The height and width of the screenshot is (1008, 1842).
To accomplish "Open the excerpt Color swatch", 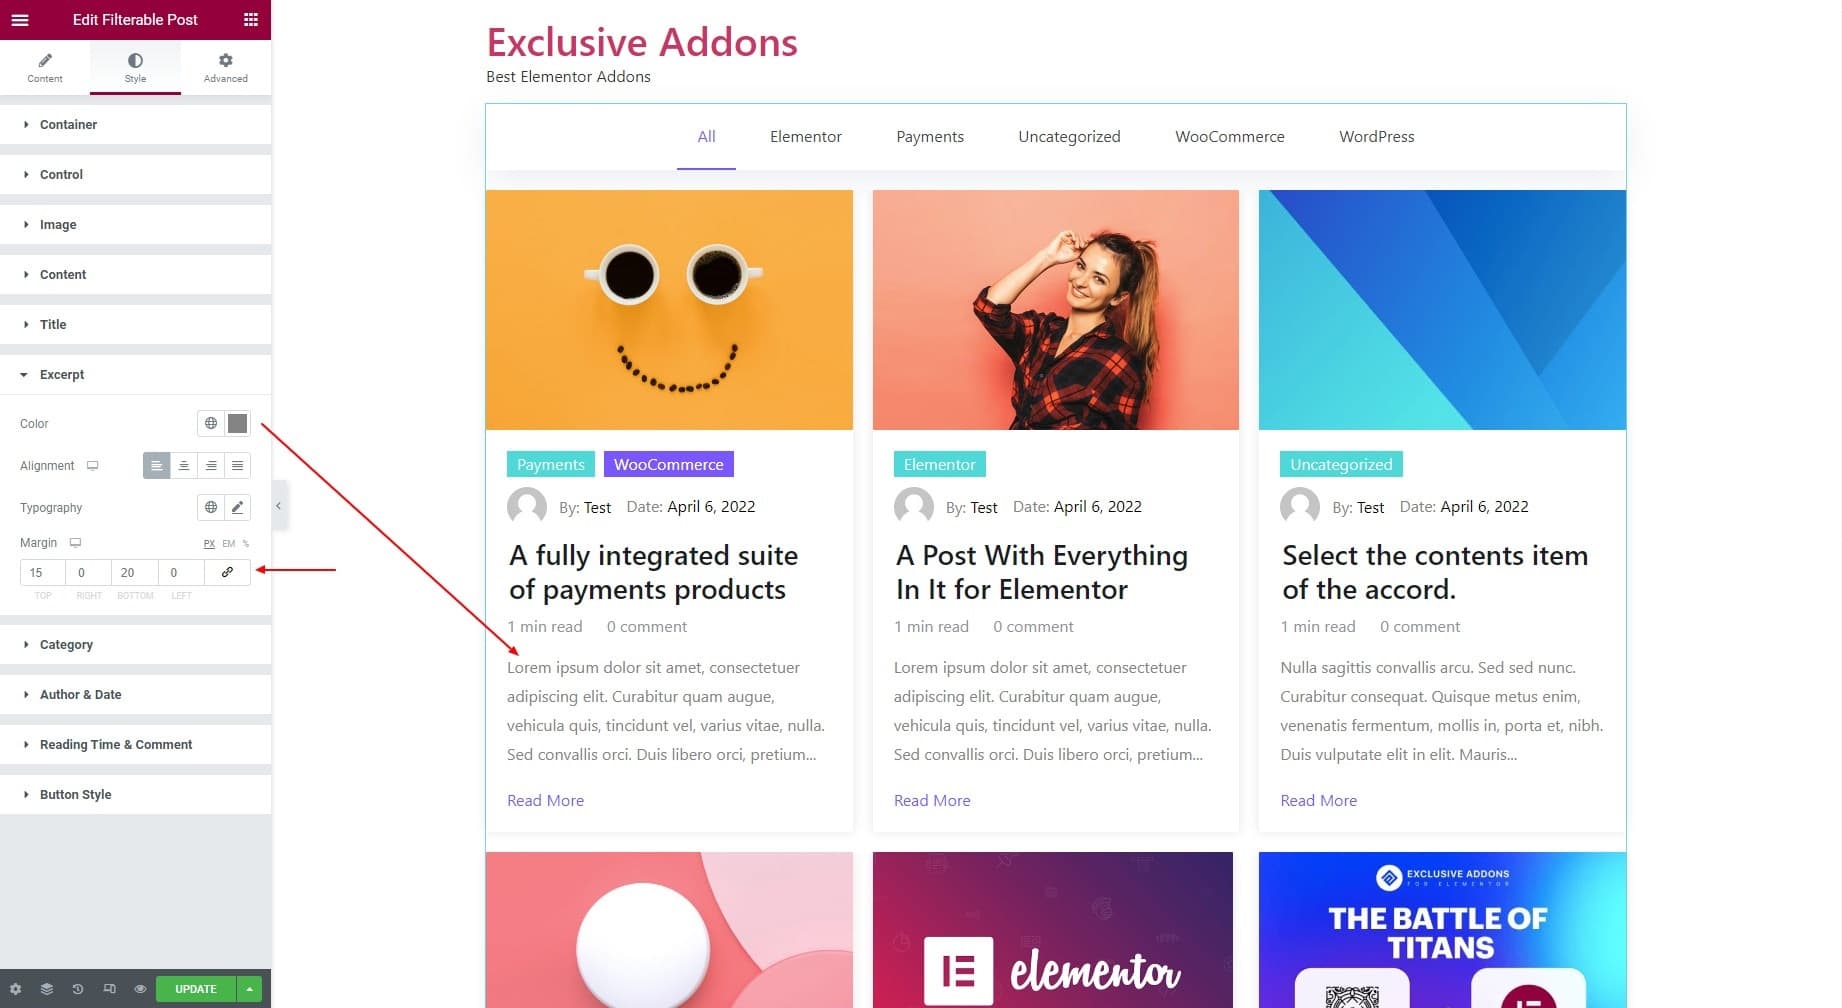I will pos(237,423).
